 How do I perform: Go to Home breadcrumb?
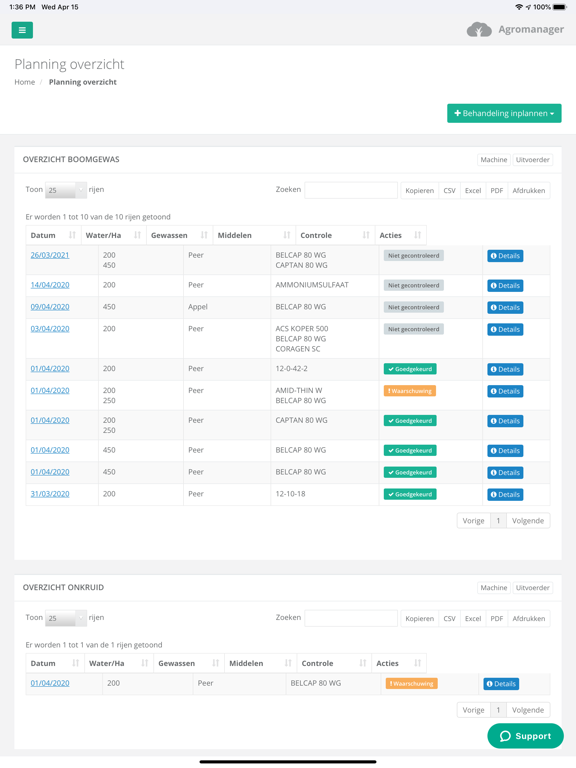click(x=24, y=82)
